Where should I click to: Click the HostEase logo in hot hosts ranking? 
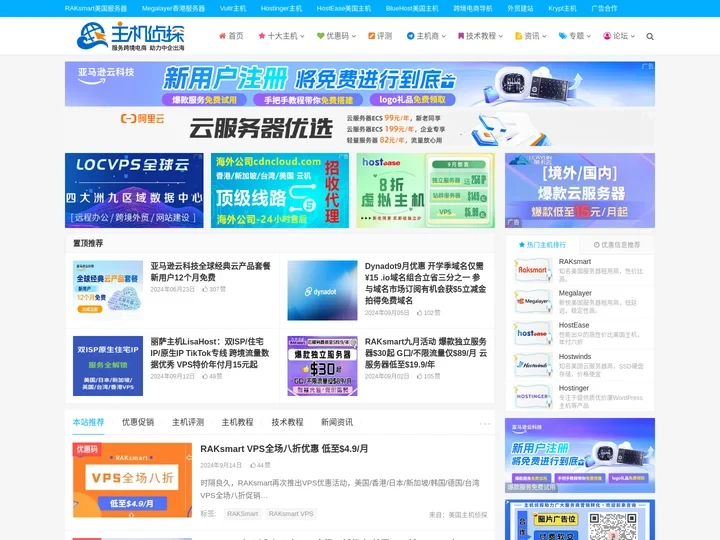click(x=533, y=333)
